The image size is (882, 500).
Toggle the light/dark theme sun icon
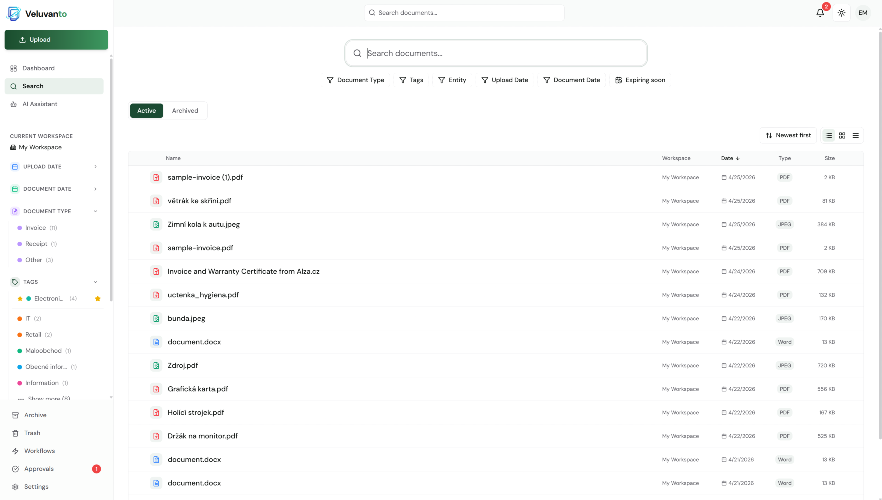coord(842,12)
